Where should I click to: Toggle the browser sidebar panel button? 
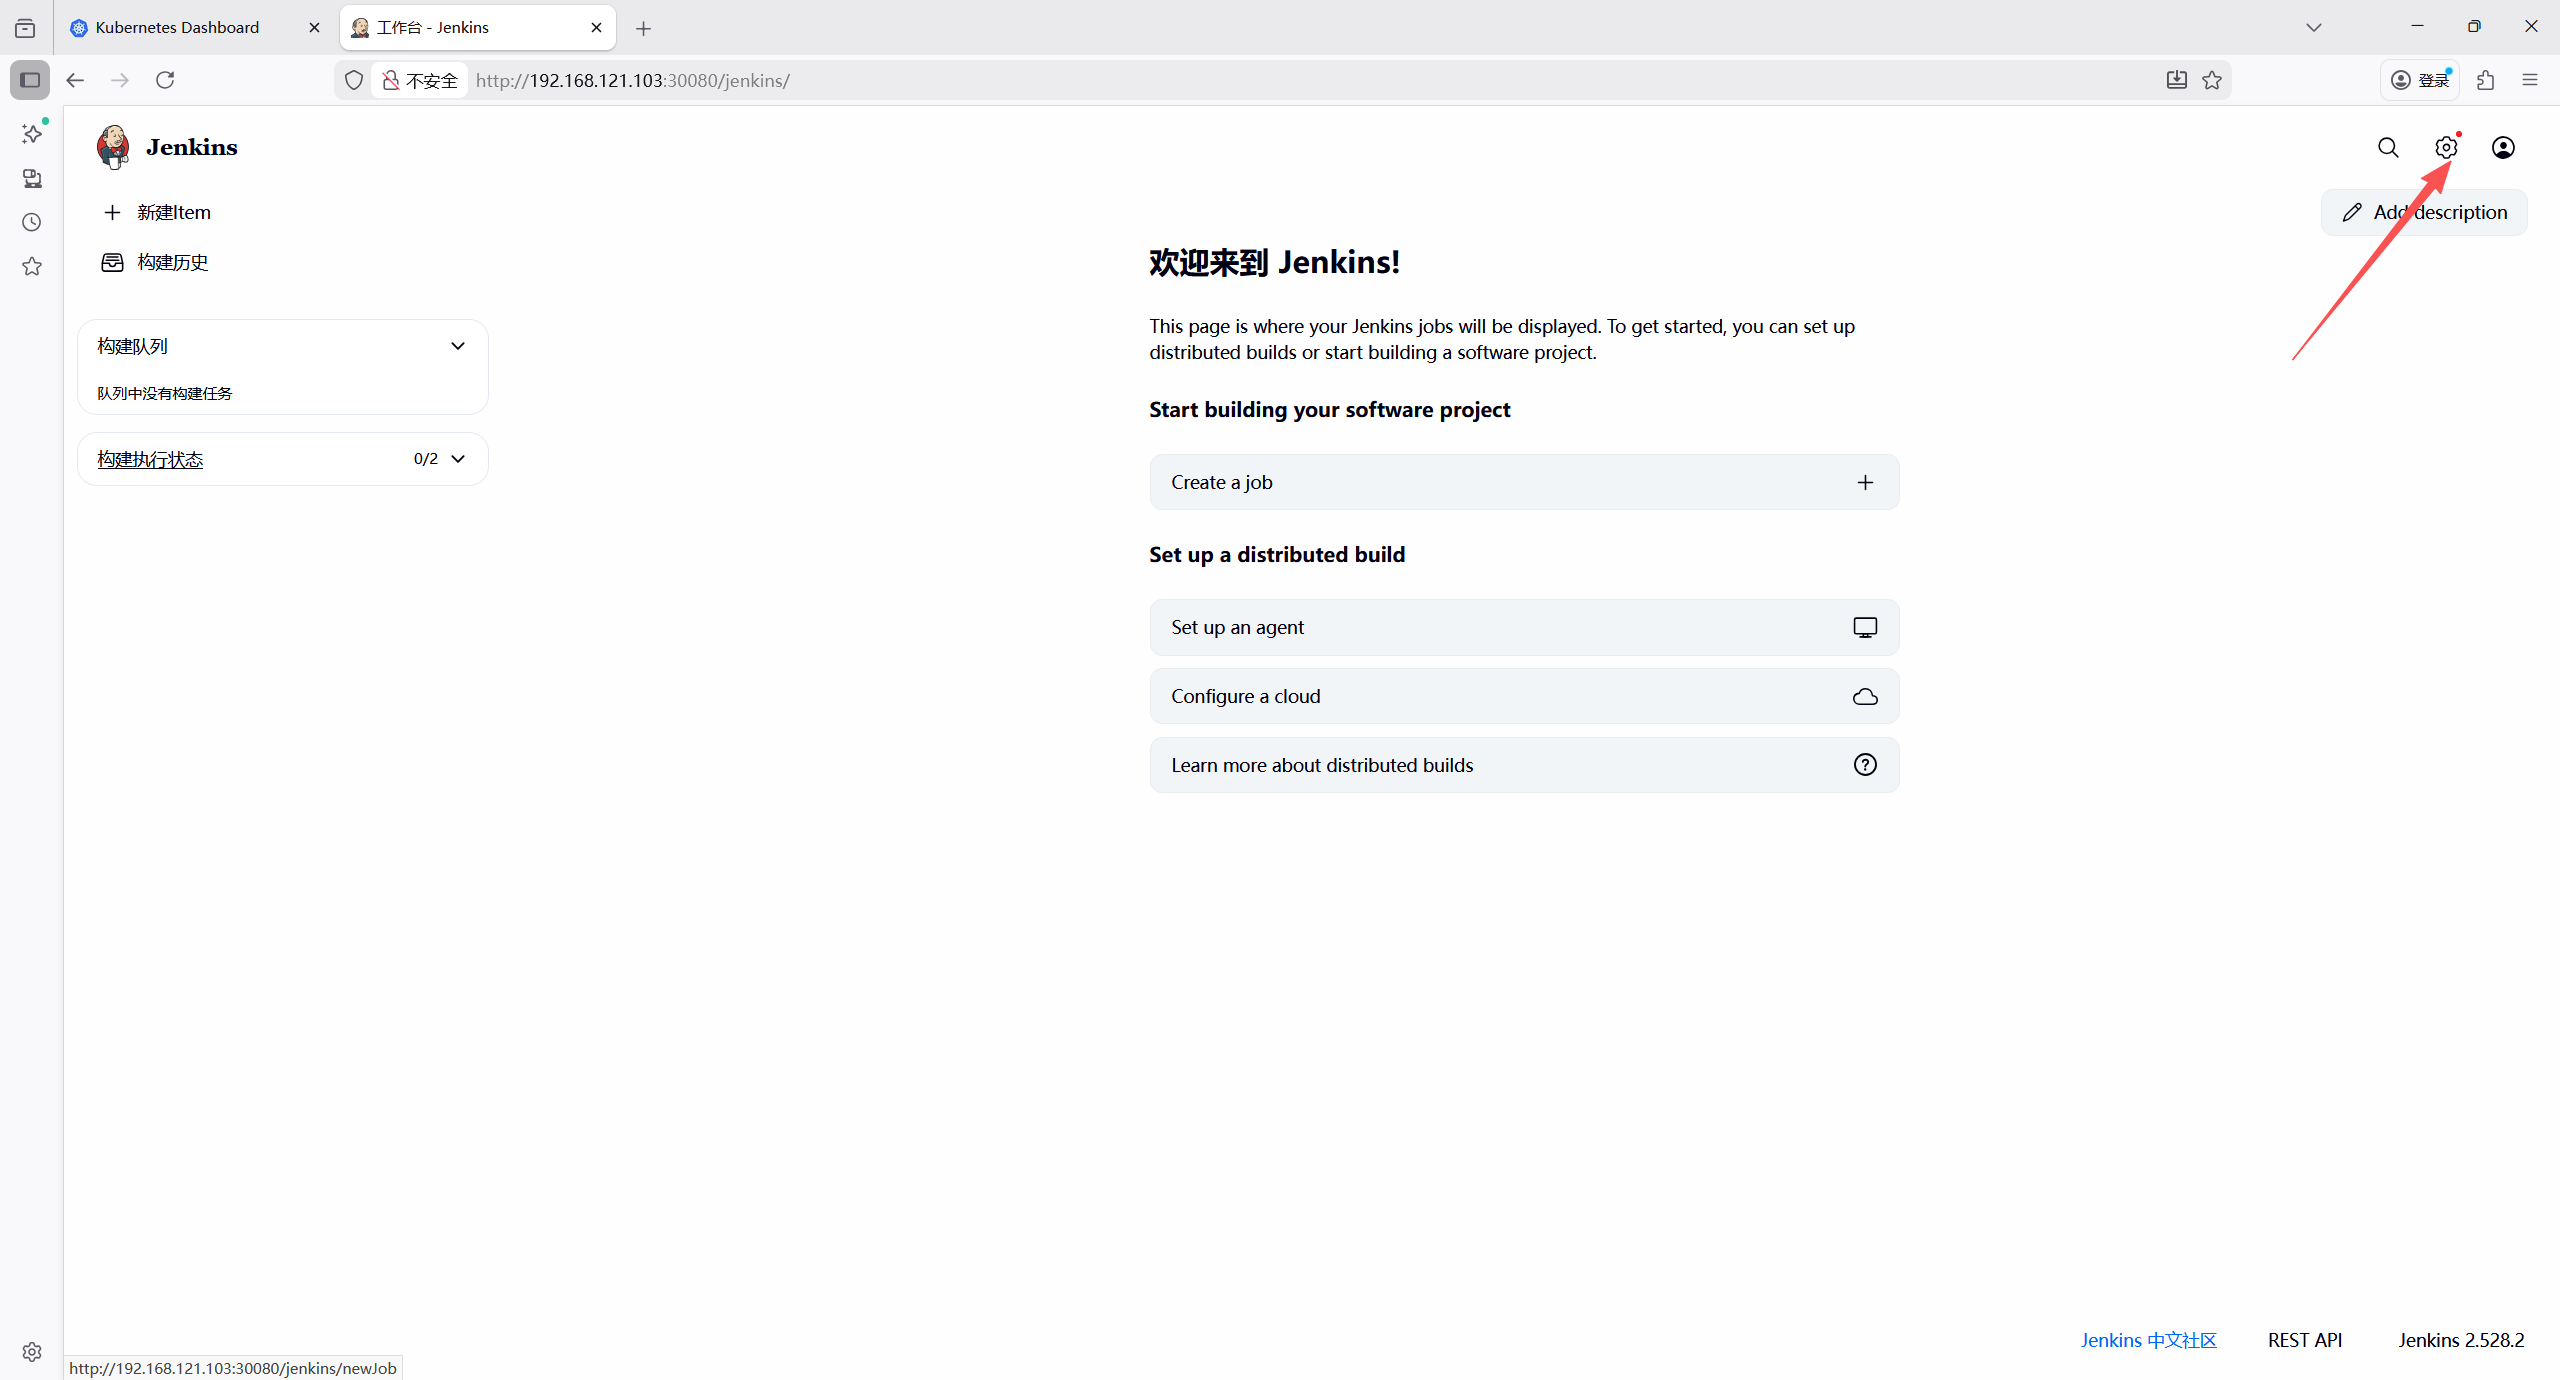tap(30, 80)
